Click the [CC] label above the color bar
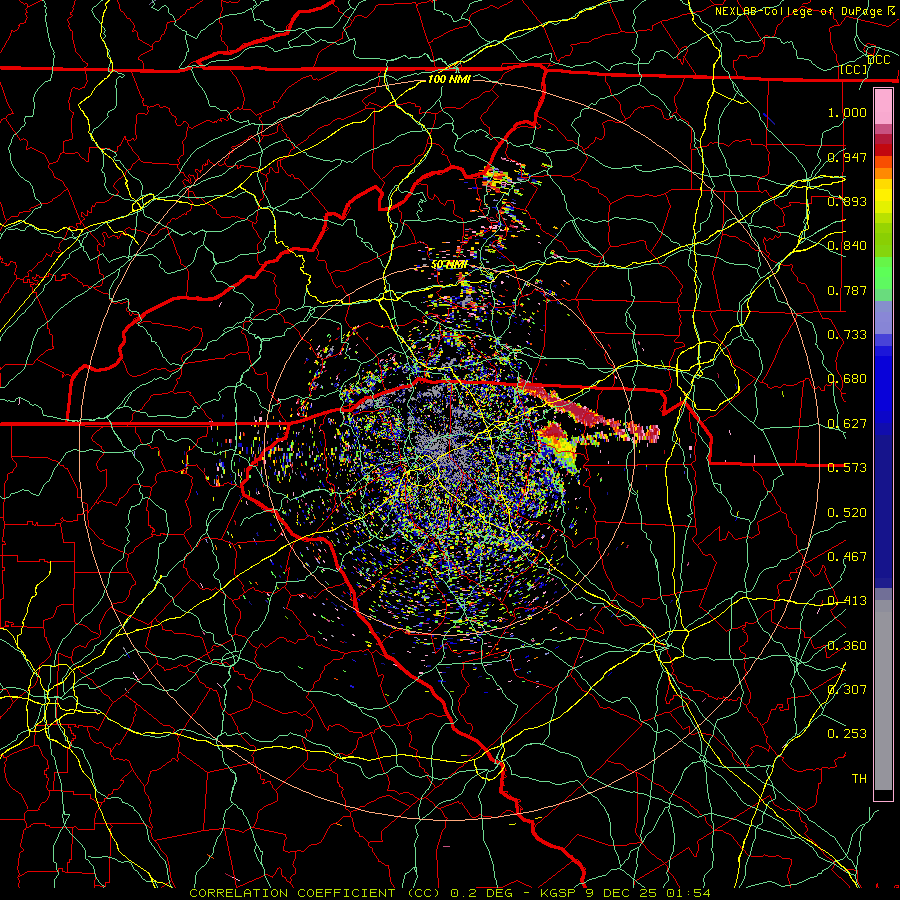Viewport: 900px width, 900px height. 854,69
